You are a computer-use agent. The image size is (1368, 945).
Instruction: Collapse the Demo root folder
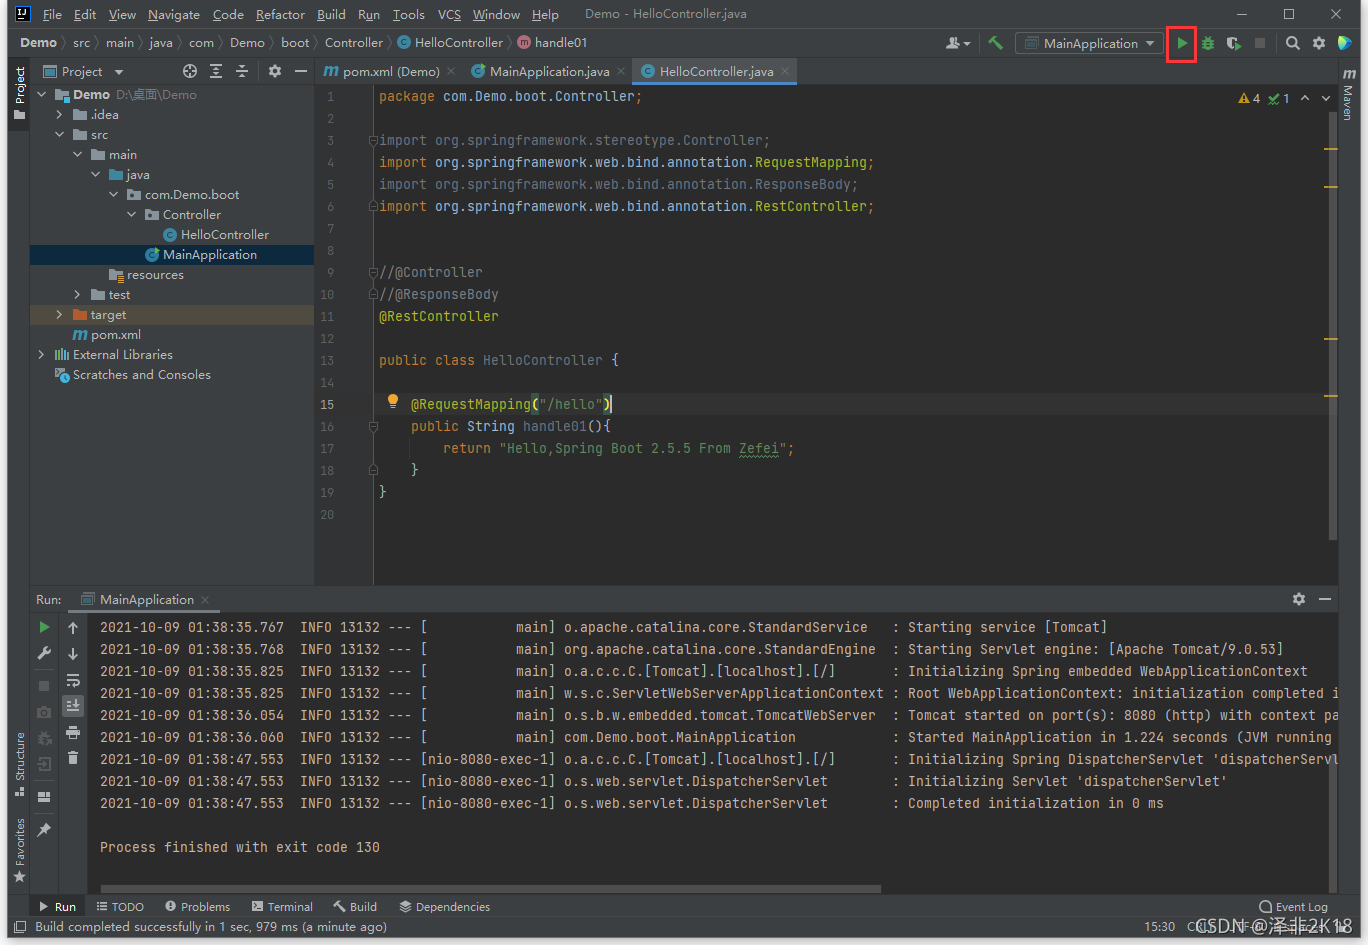[x=42, y=95]
